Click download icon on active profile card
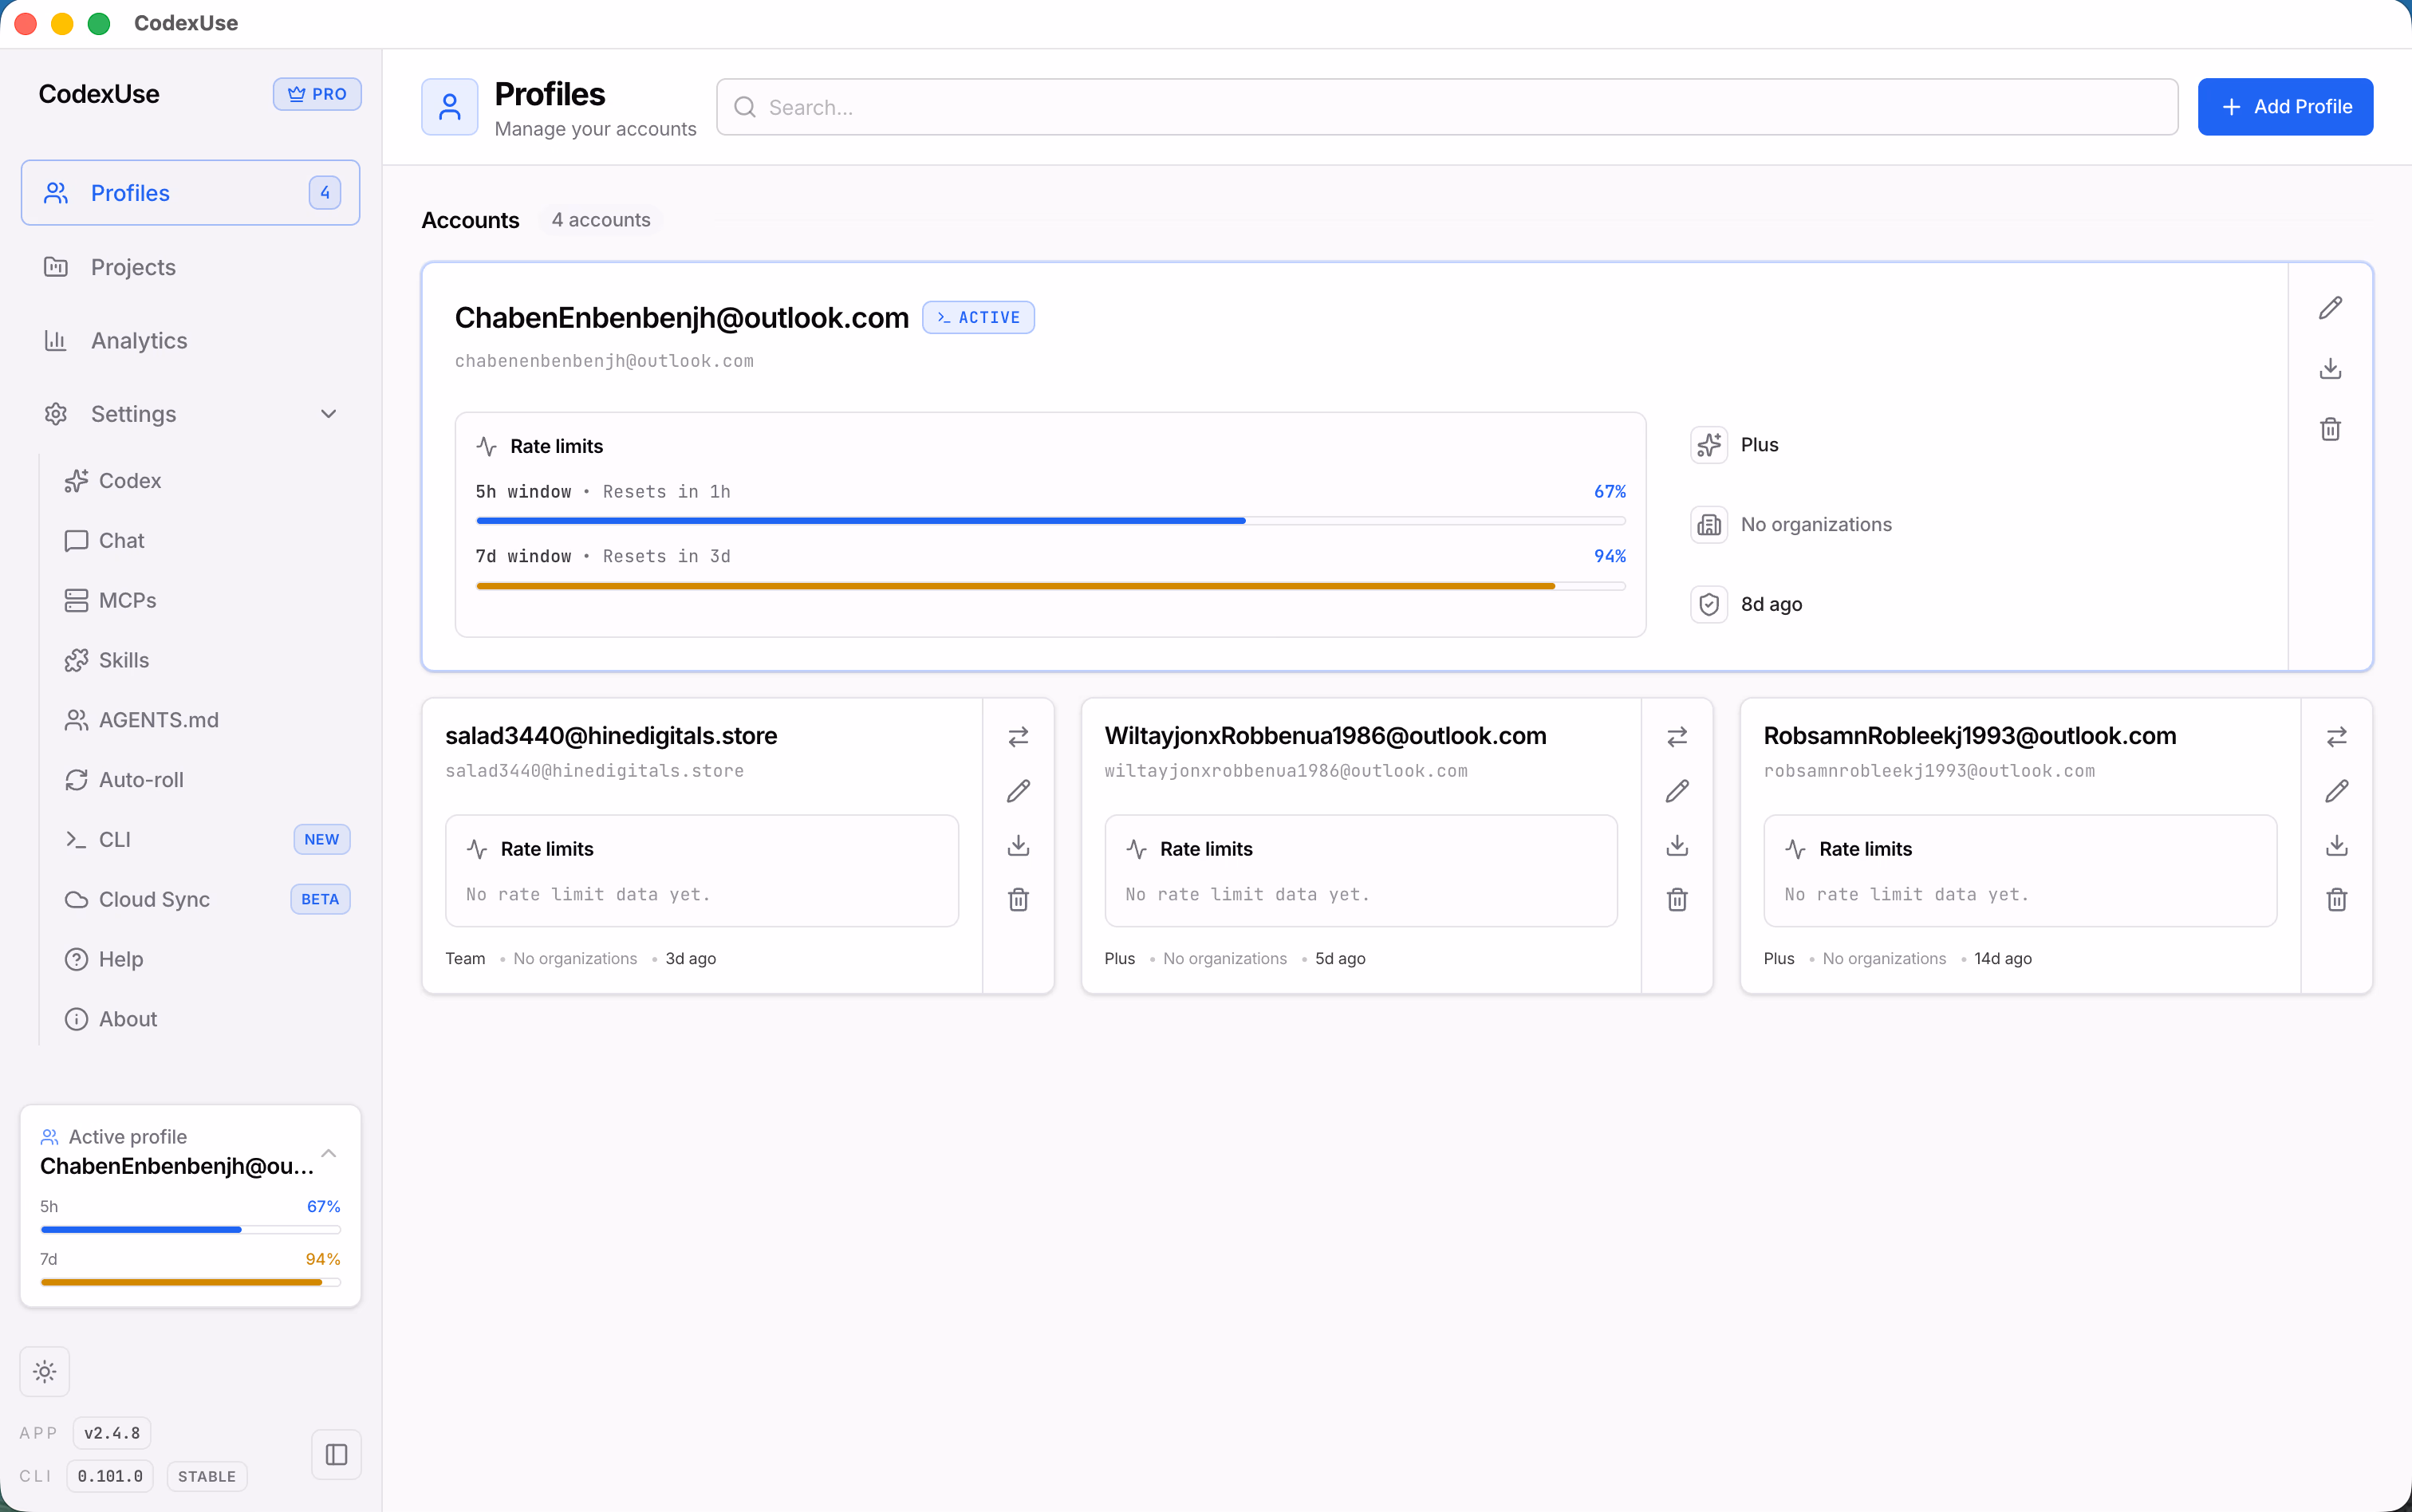2412x1512 pixels. 2330,369
